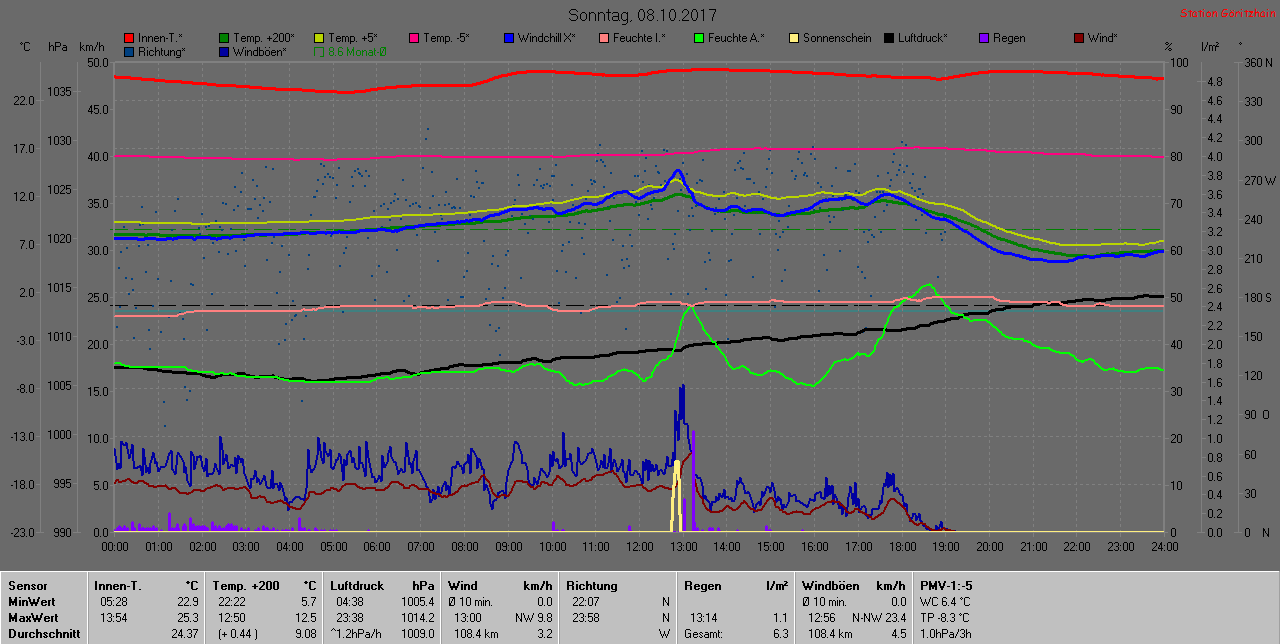Click the Innen-T. average value 24.37
The height and width of the screenshot is (644, 1280).
185,633
